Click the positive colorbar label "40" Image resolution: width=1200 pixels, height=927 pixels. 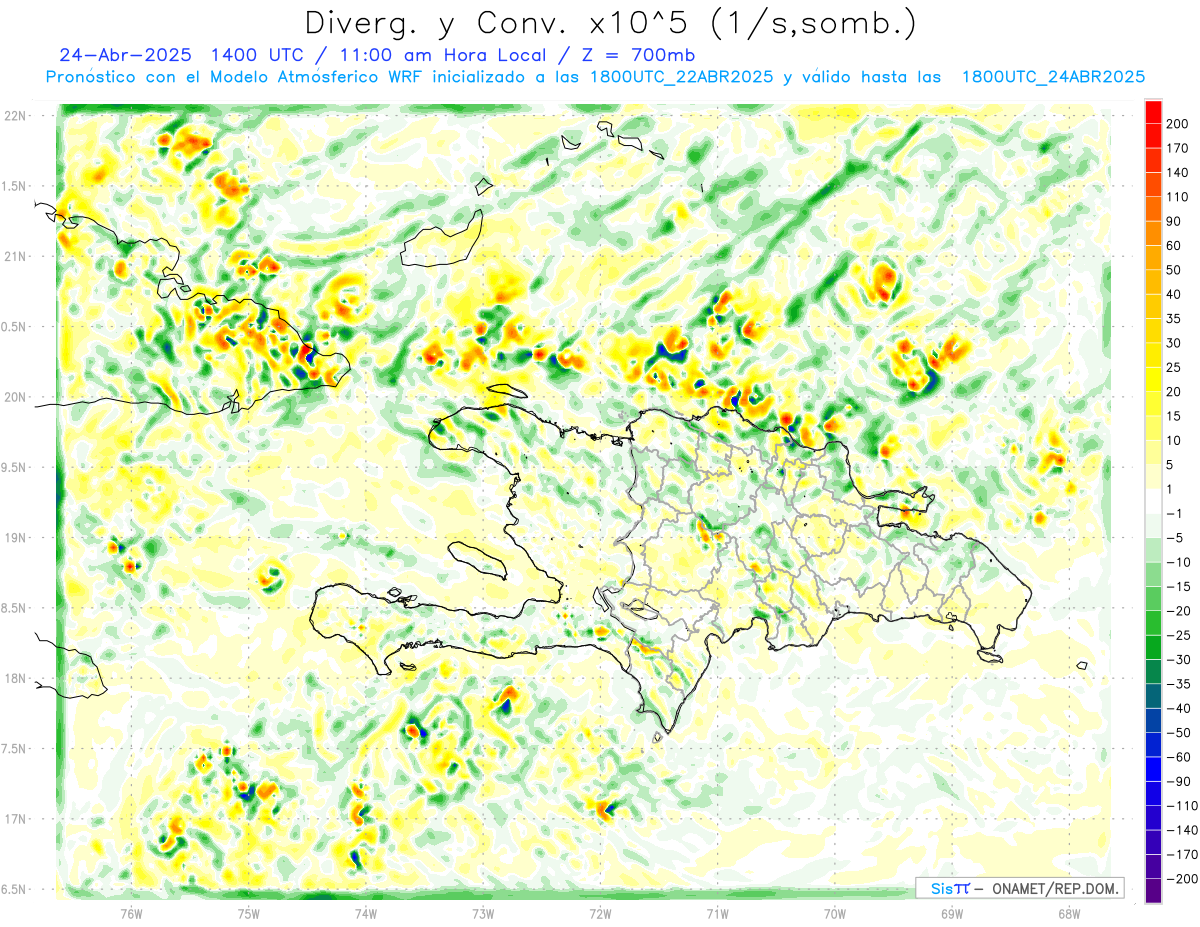(x=1174, y=294)
